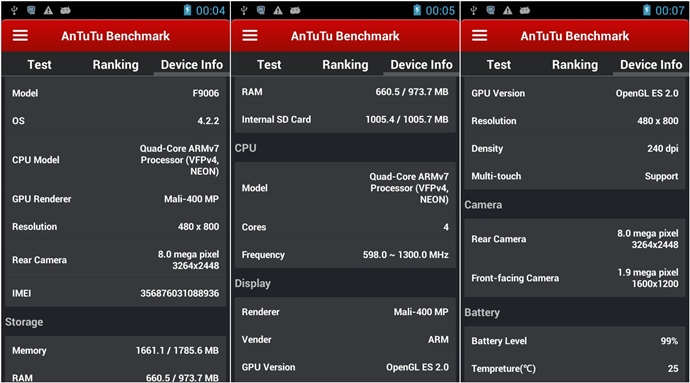This screenshot has width=690, height=383.
Task: Tap screen-capture notification icon in the 00:05 status bar
Action: click(261, 10)
